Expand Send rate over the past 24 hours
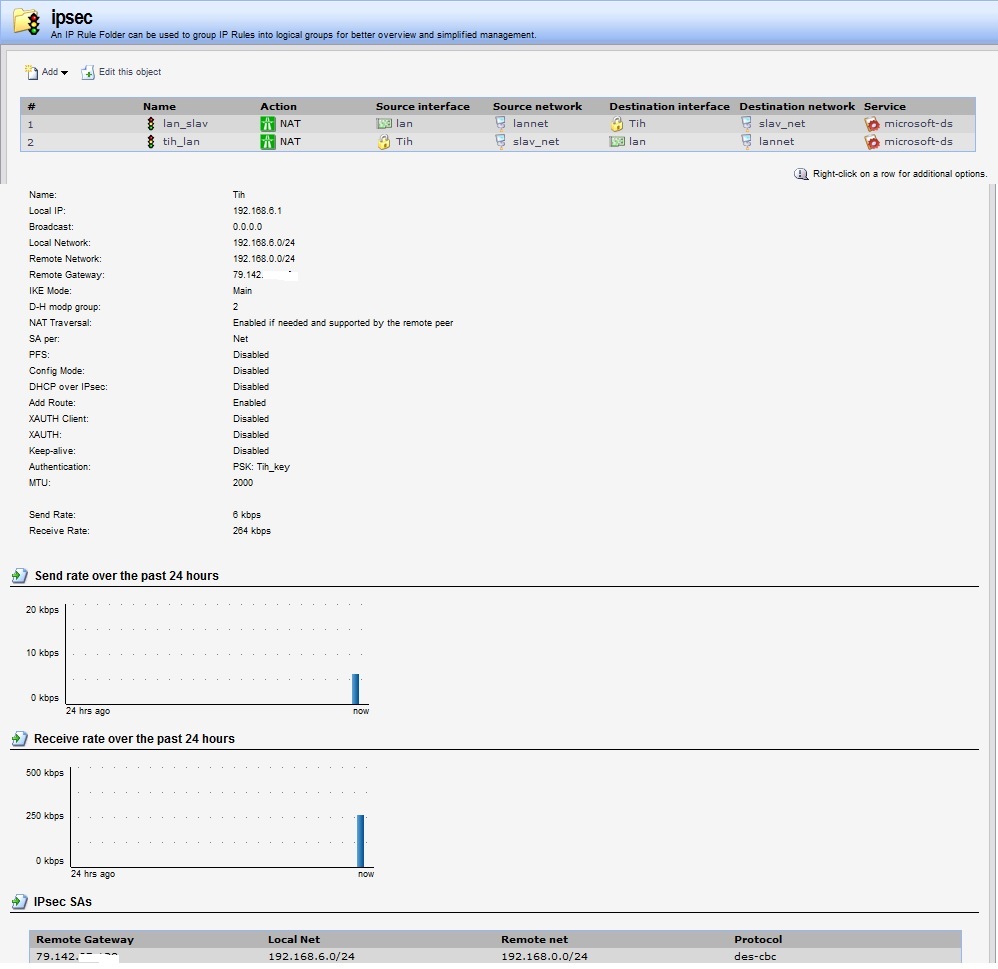The width and height of the screenshot is (998, 969). pyautogui.click(x=19, y=576)
